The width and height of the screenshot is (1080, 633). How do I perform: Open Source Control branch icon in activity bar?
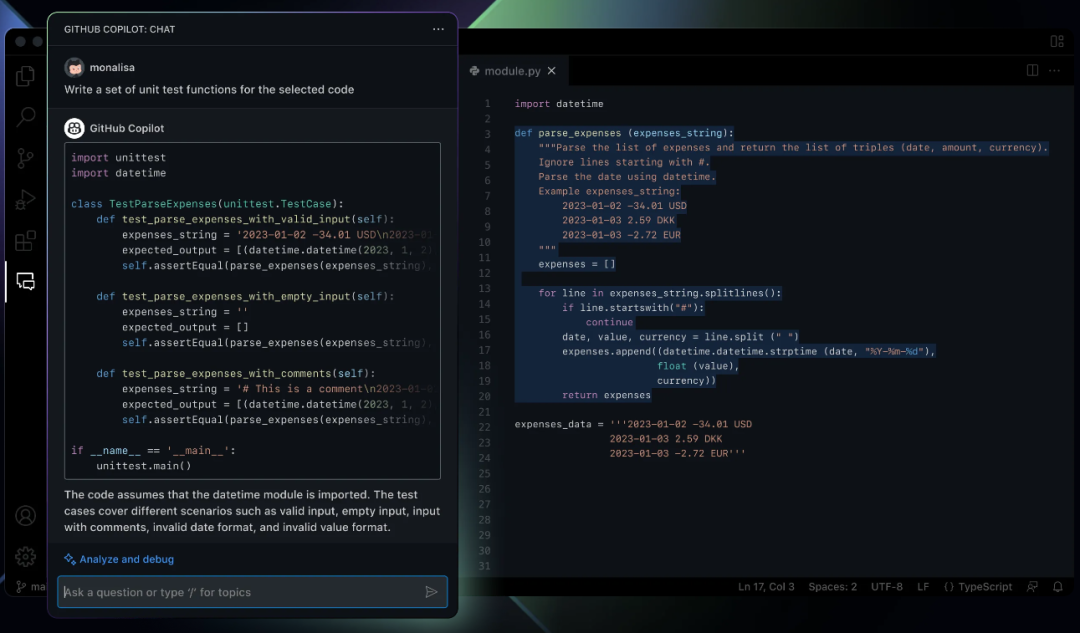click(25, 158)
